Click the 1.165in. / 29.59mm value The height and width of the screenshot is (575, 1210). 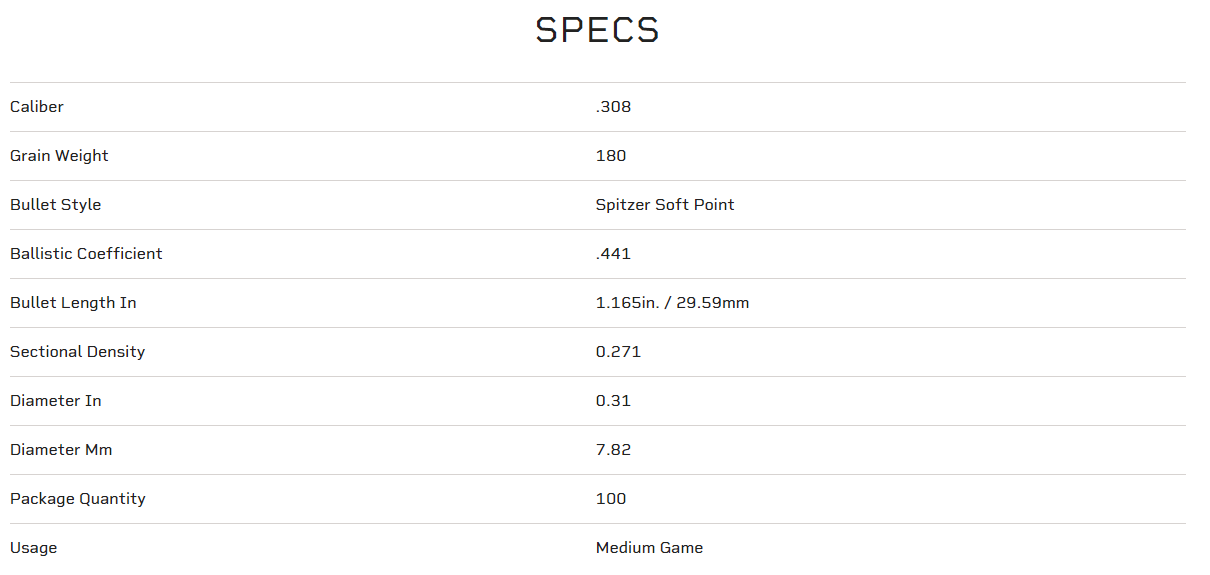[x=672, y=303]
